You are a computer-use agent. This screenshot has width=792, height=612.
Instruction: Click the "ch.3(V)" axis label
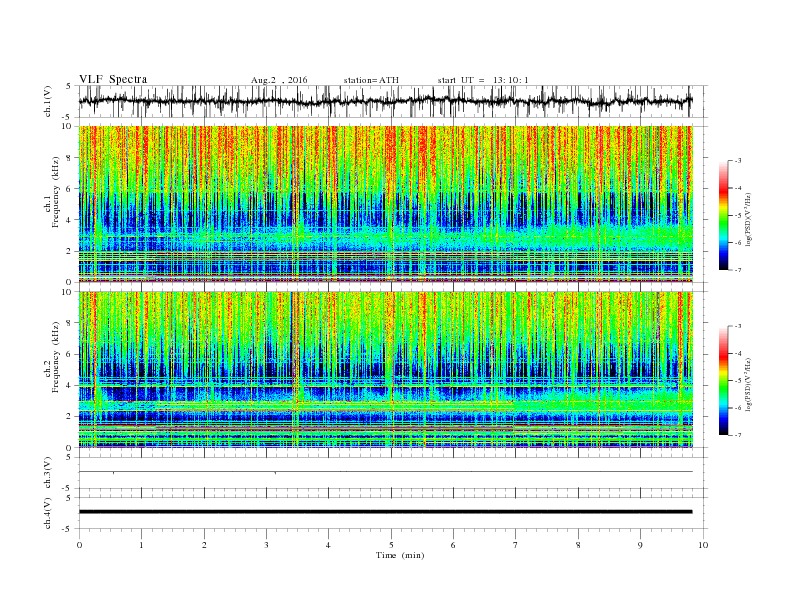pyautogui.click(x=48, y=473)
